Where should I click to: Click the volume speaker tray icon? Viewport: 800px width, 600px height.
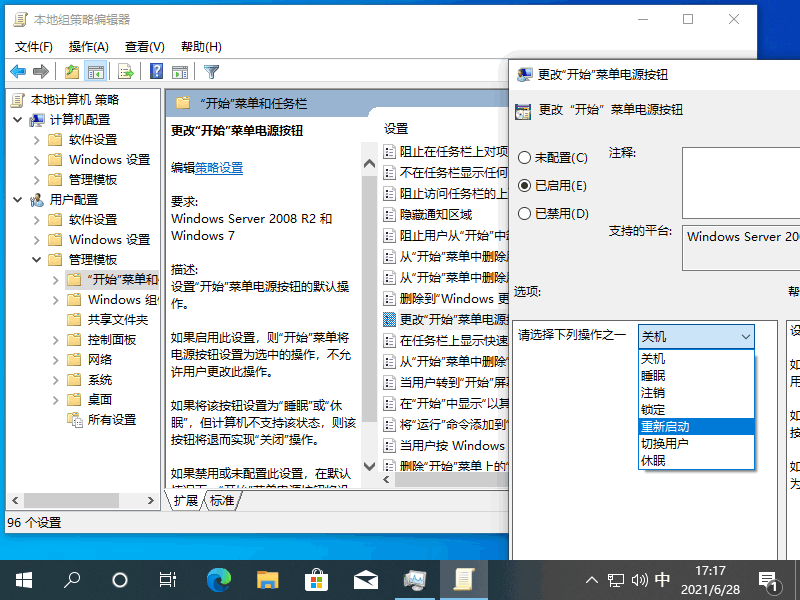coord(639,580)
